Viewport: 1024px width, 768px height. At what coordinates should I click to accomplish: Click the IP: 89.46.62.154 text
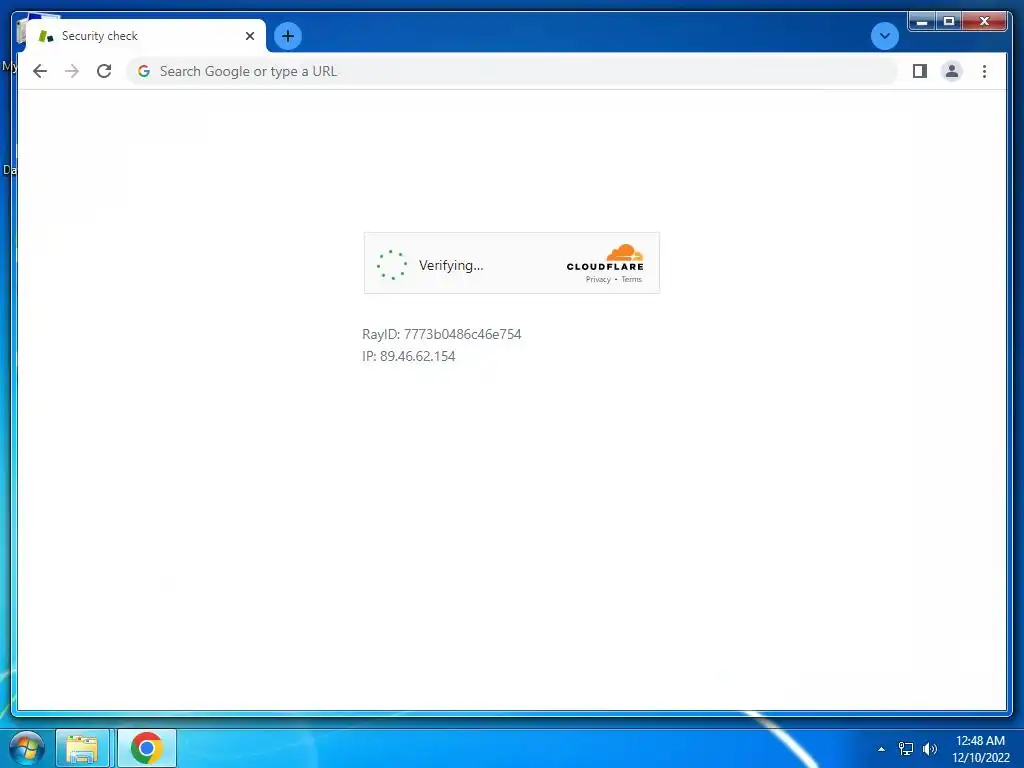click(409, 357)
